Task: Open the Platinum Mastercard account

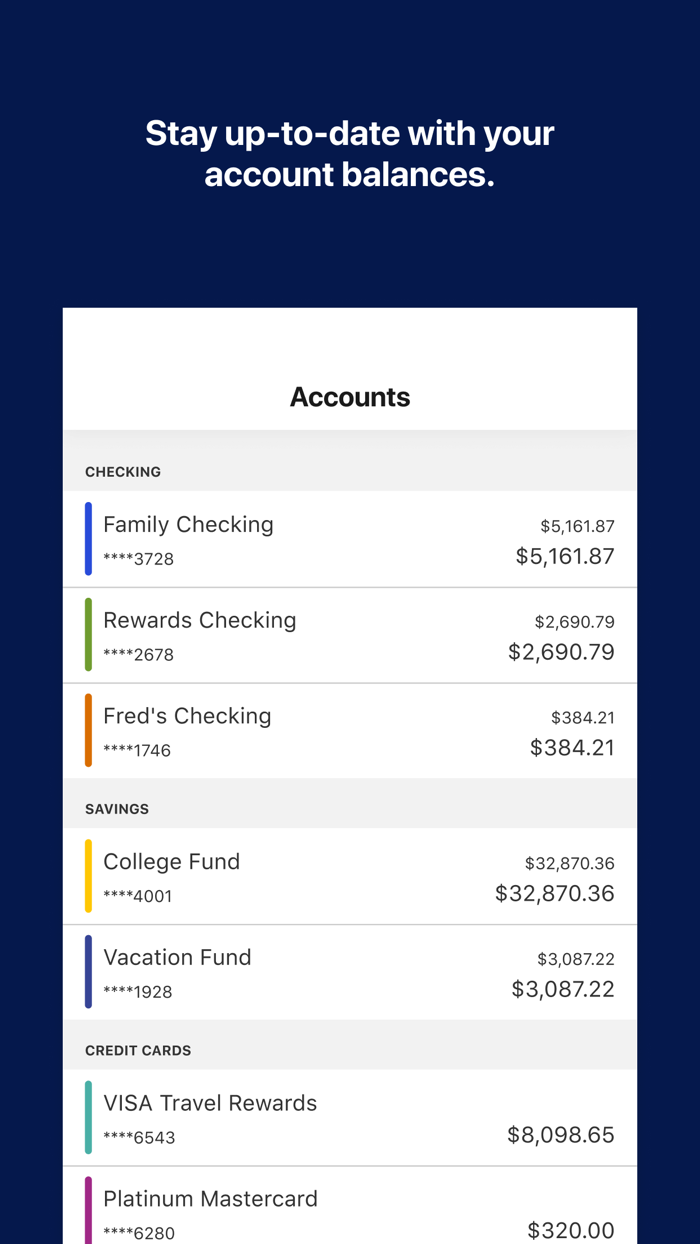Action: point(210,1199)
